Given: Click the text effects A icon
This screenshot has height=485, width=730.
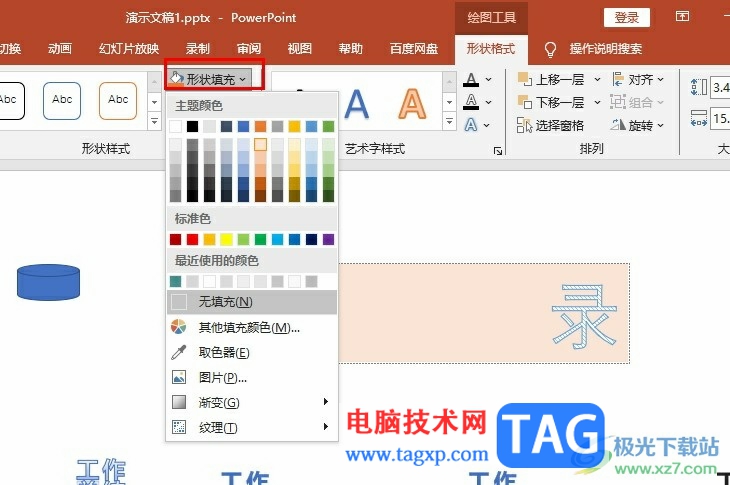Looking at the screenshot, I should click(x=471, y=125).
